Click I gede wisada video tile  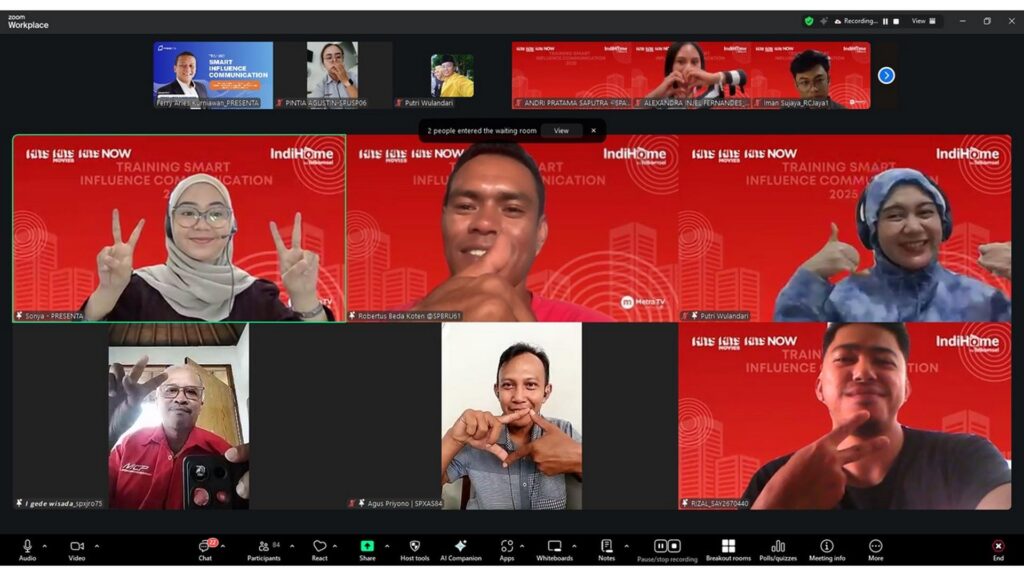[x=179, y=416]
